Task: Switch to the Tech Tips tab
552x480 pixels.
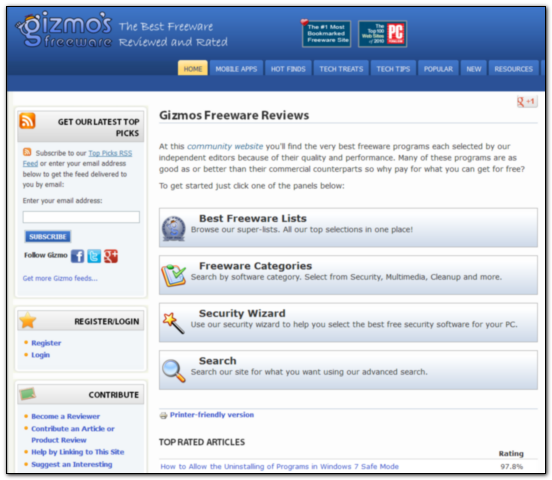Action: coord(393,68)
